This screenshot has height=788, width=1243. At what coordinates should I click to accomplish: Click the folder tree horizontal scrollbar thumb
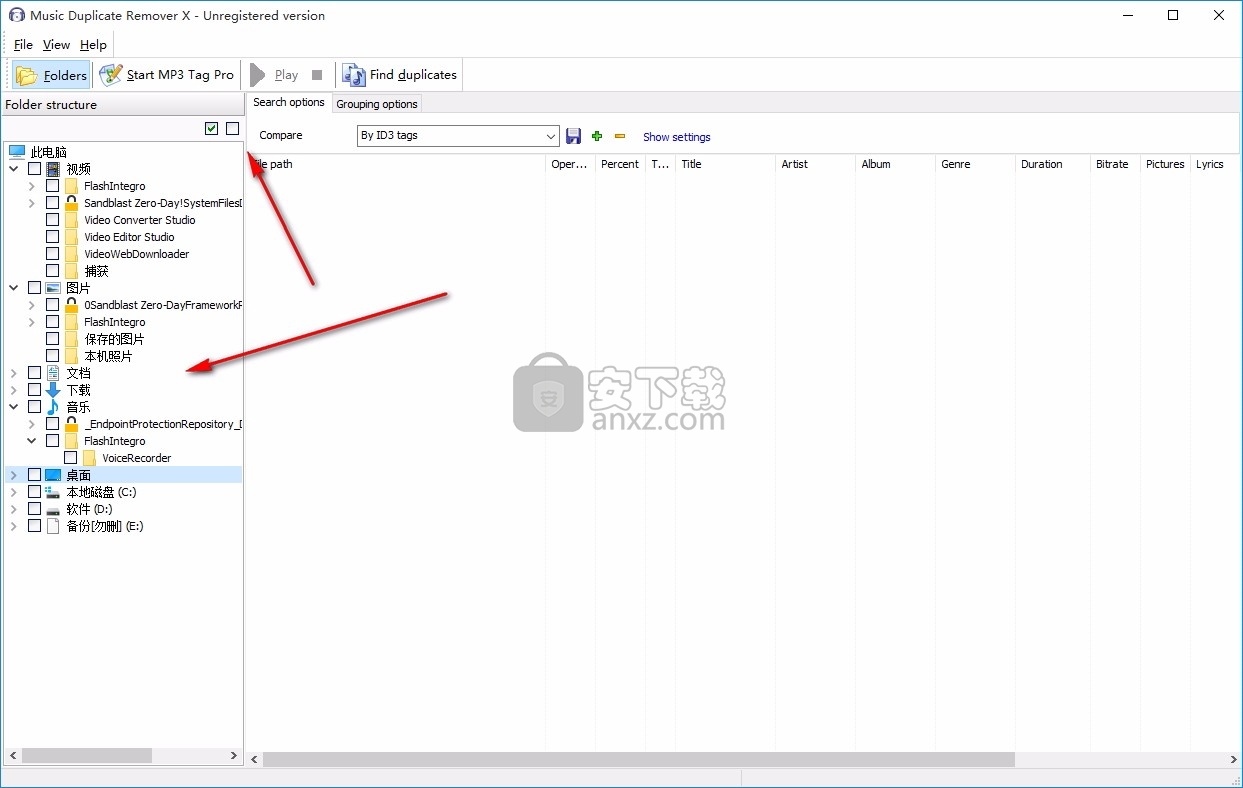[86, 756]
